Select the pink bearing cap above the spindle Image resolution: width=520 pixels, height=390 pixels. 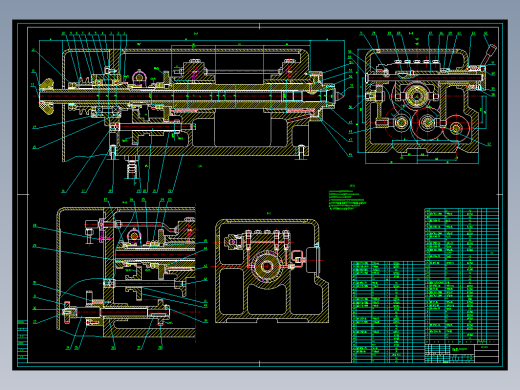coord(139,77)
